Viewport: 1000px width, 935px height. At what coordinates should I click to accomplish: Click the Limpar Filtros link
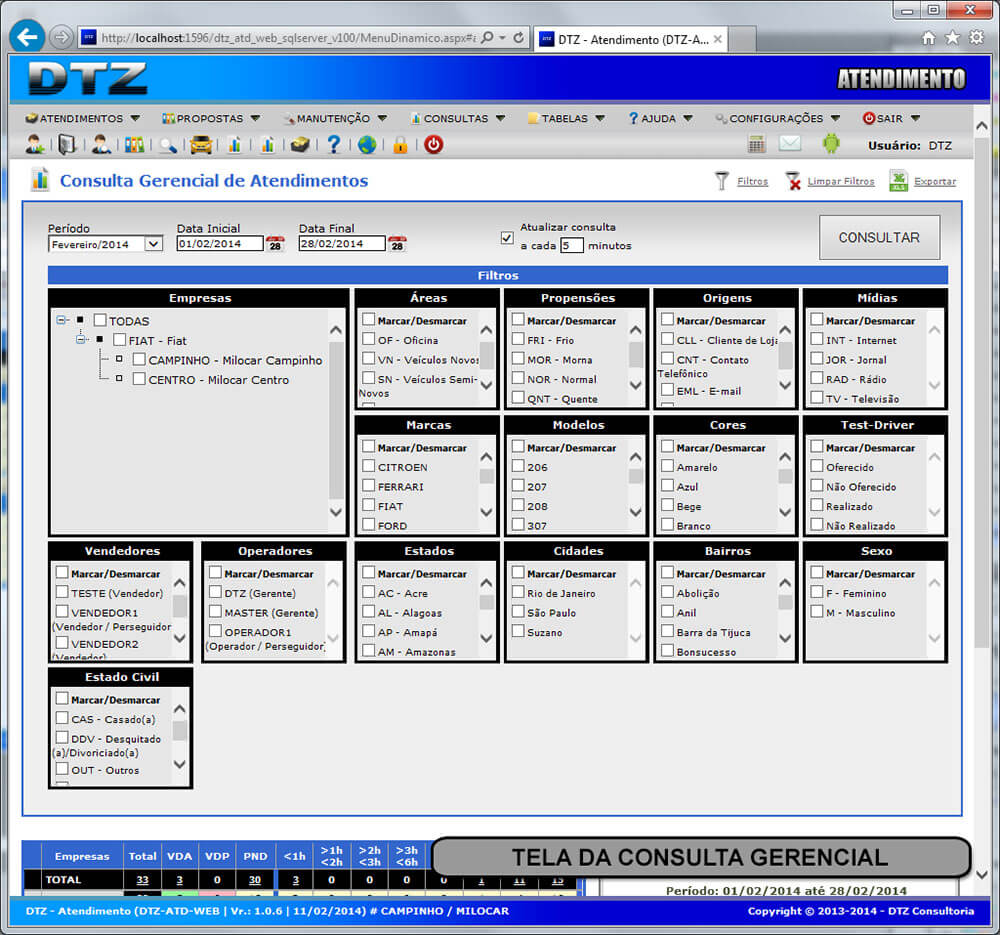(x=840, y=181)
